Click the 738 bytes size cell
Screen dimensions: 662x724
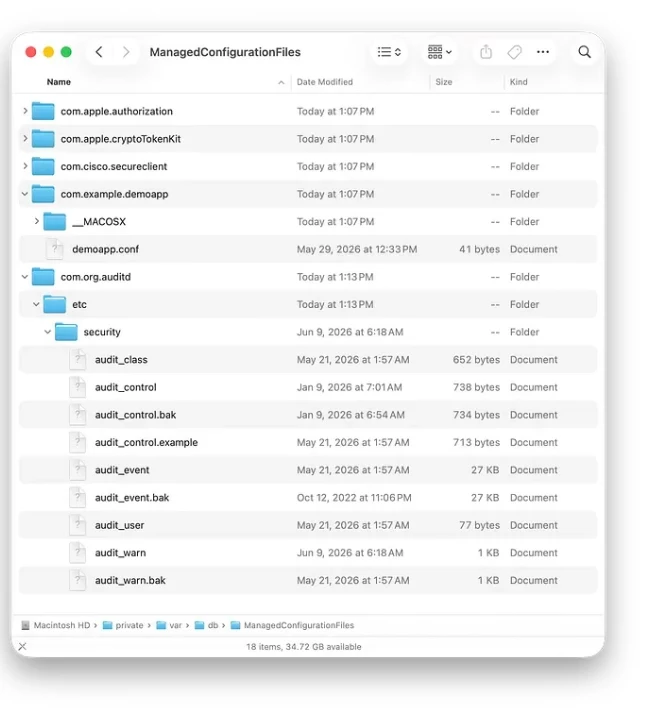tap(476, 387)
